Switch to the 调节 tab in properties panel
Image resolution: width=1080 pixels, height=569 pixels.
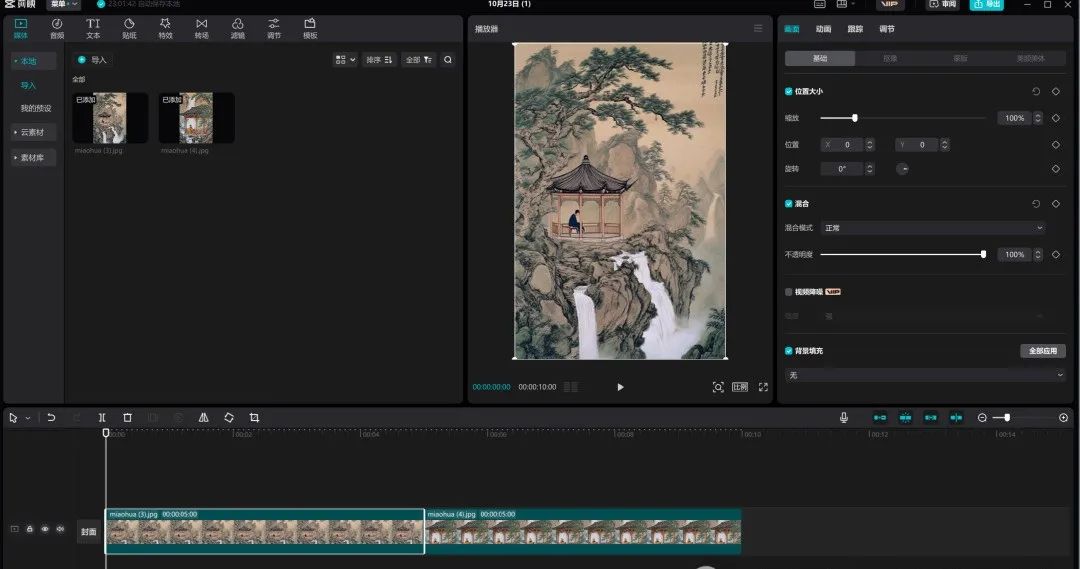coord(886,29)
